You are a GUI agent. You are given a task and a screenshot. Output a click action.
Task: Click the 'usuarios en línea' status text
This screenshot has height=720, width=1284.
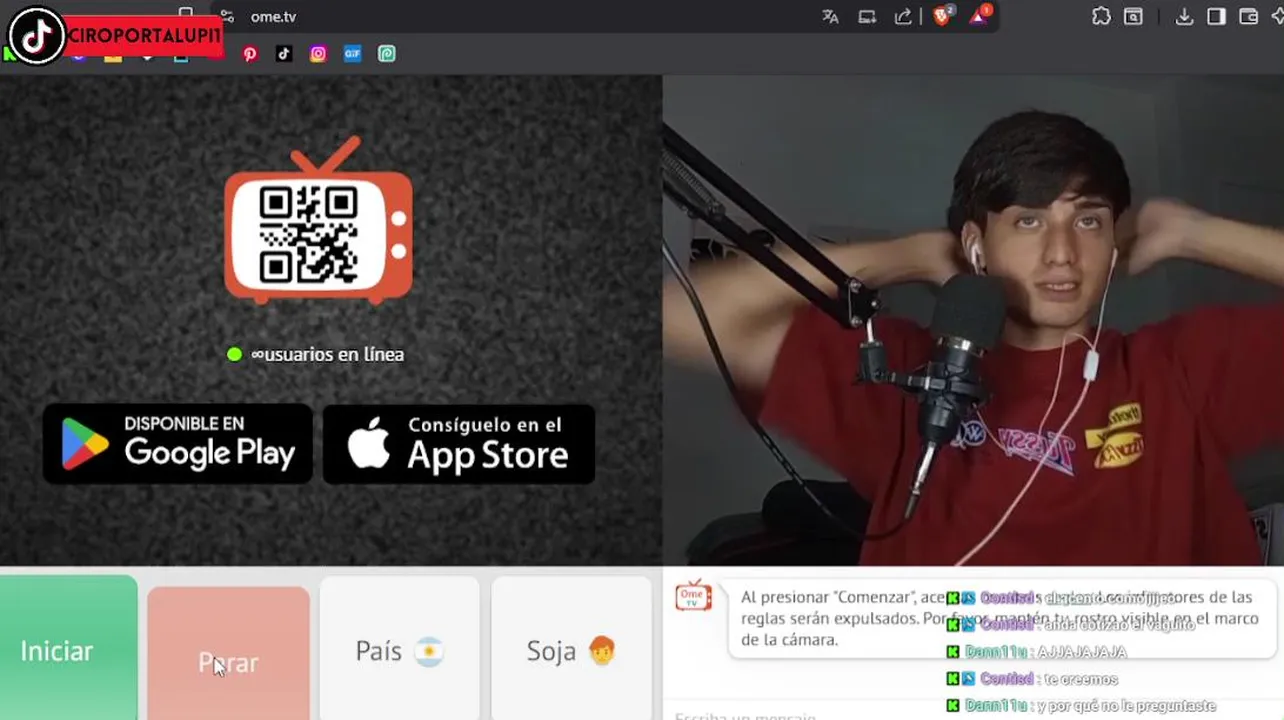[x=327, y=354]
